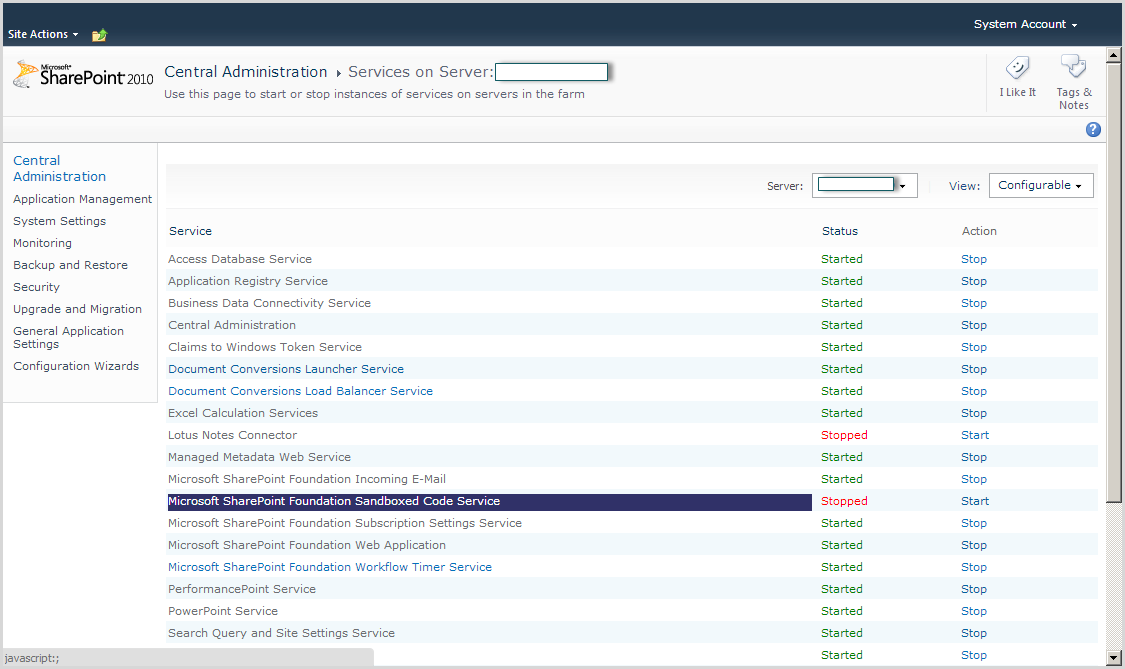Stop Claims to Windows Token Service
1125x669 pixels.
pos(974,347)
